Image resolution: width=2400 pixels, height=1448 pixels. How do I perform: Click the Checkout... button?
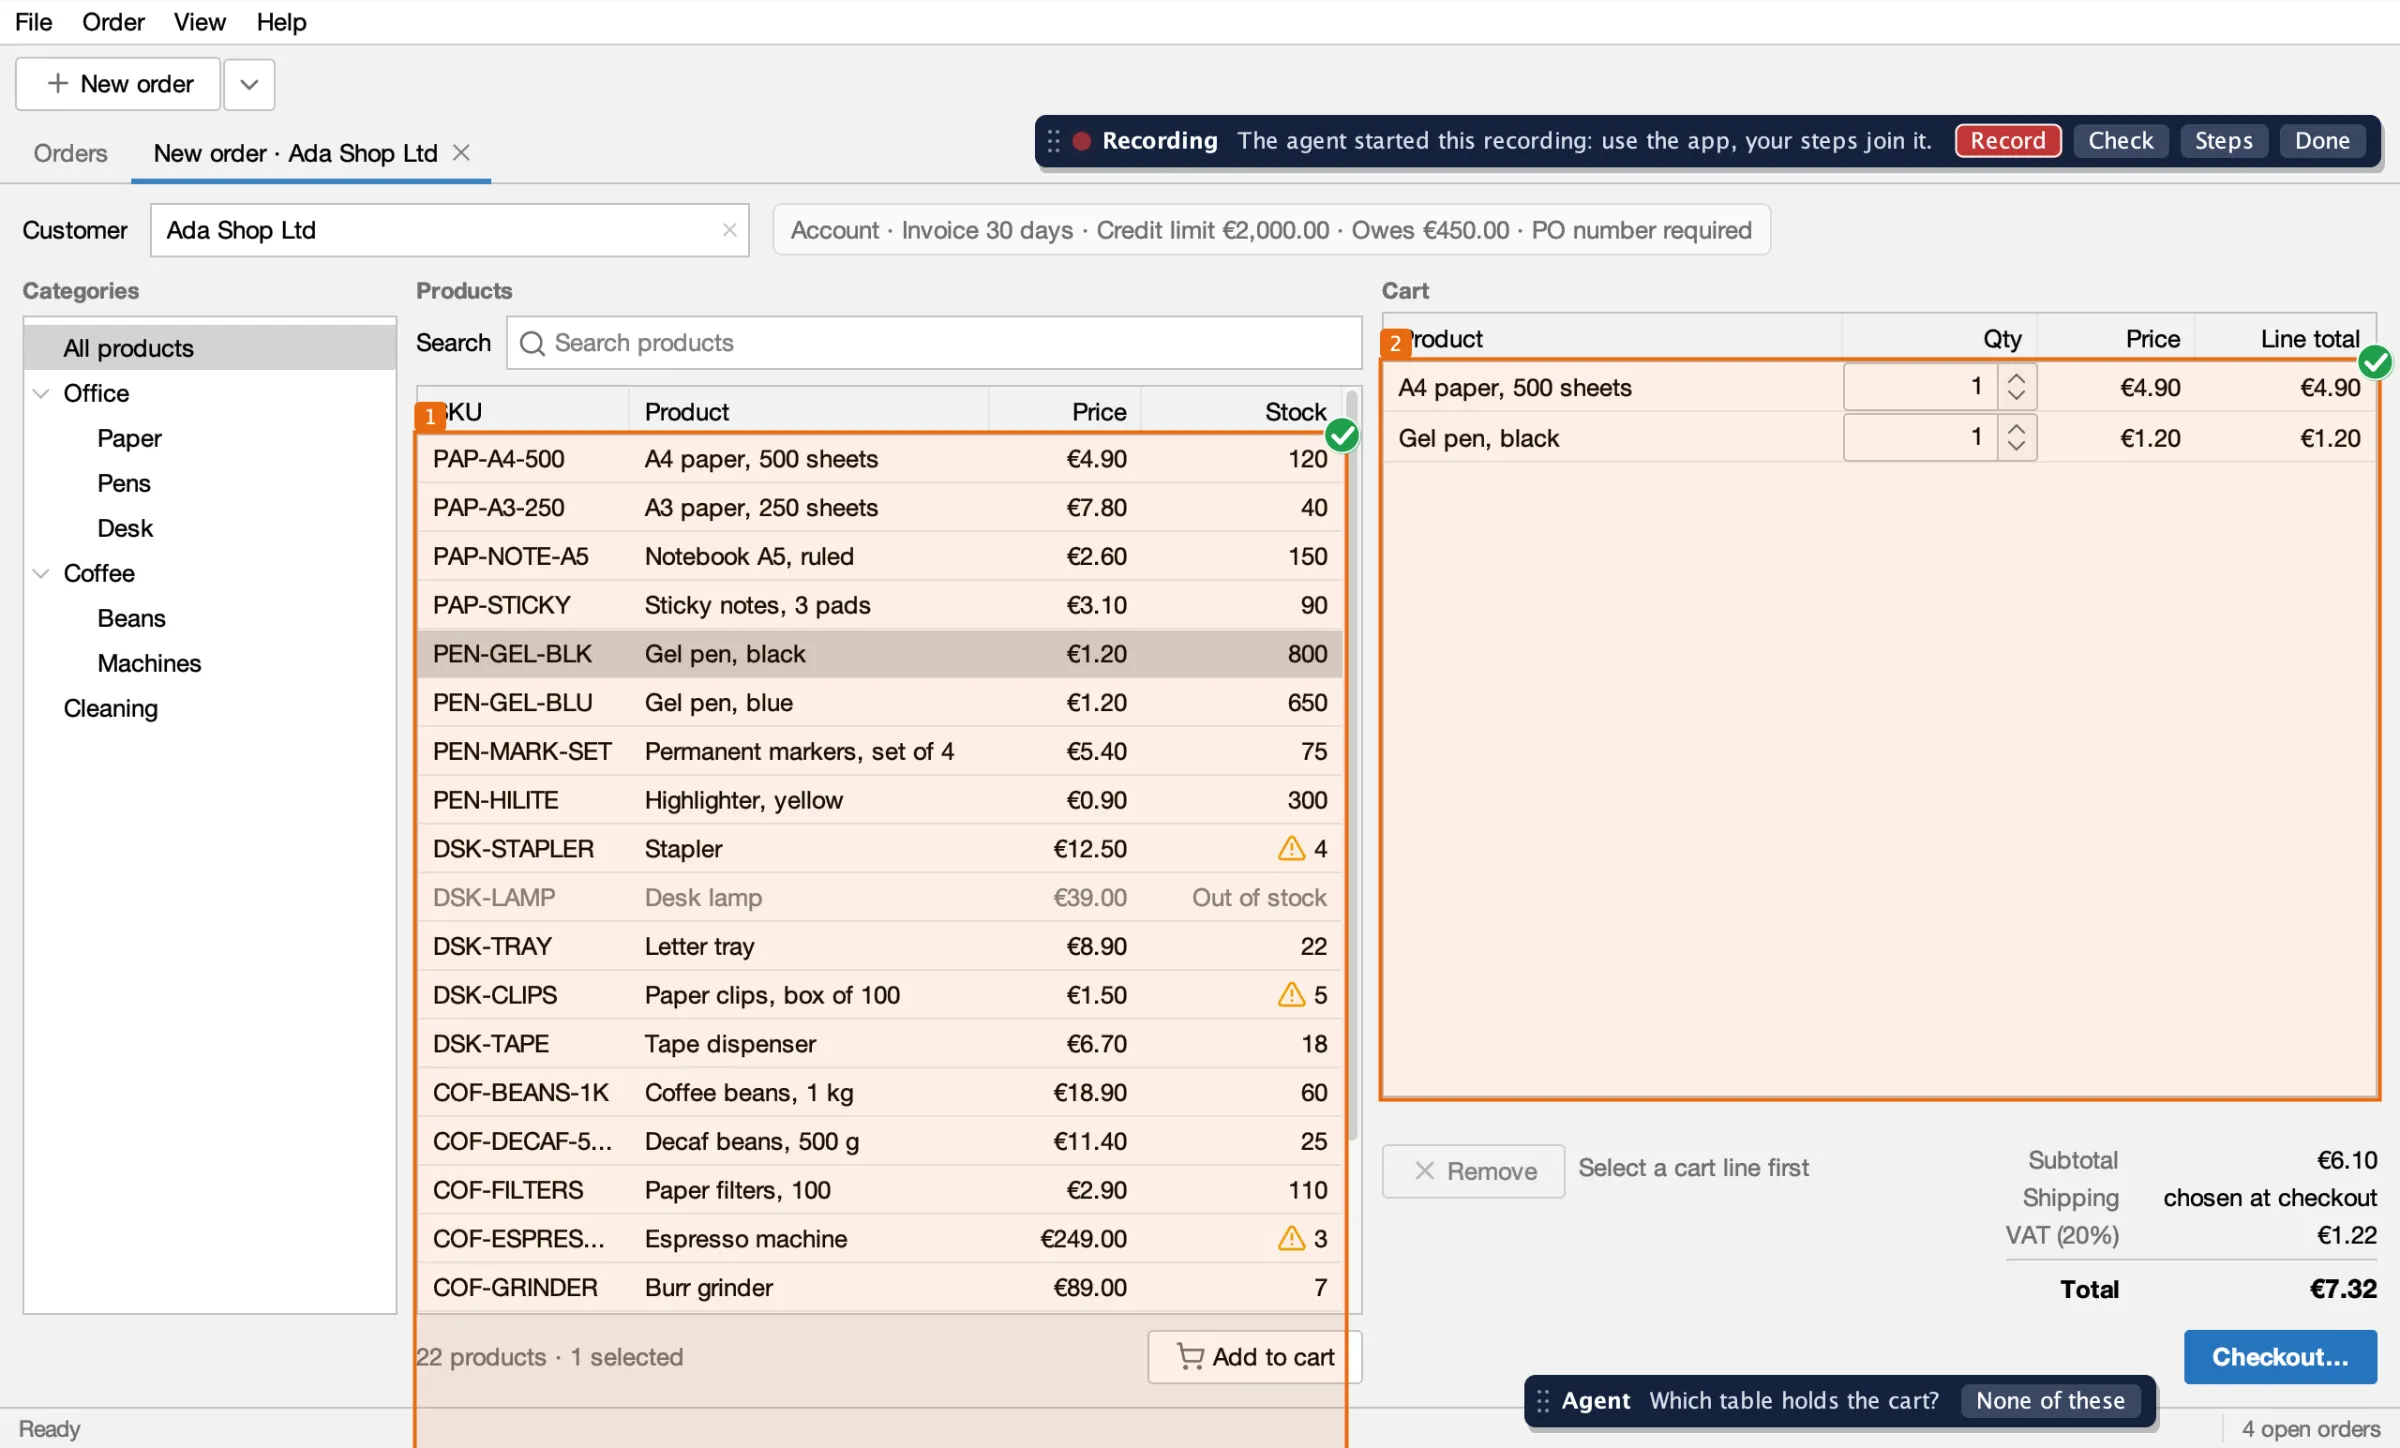point(2280,1357)
